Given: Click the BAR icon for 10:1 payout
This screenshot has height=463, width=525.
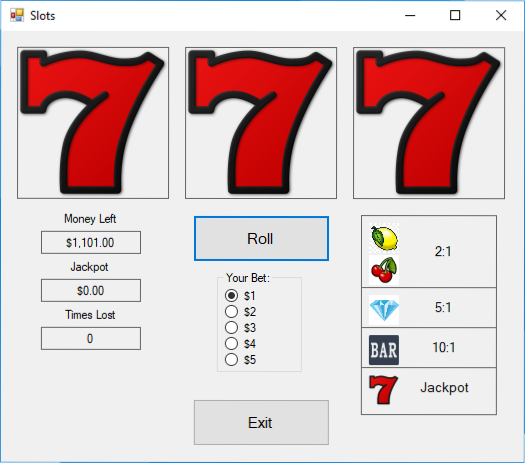Looking at the screenshot, I should tap(384, 350).
